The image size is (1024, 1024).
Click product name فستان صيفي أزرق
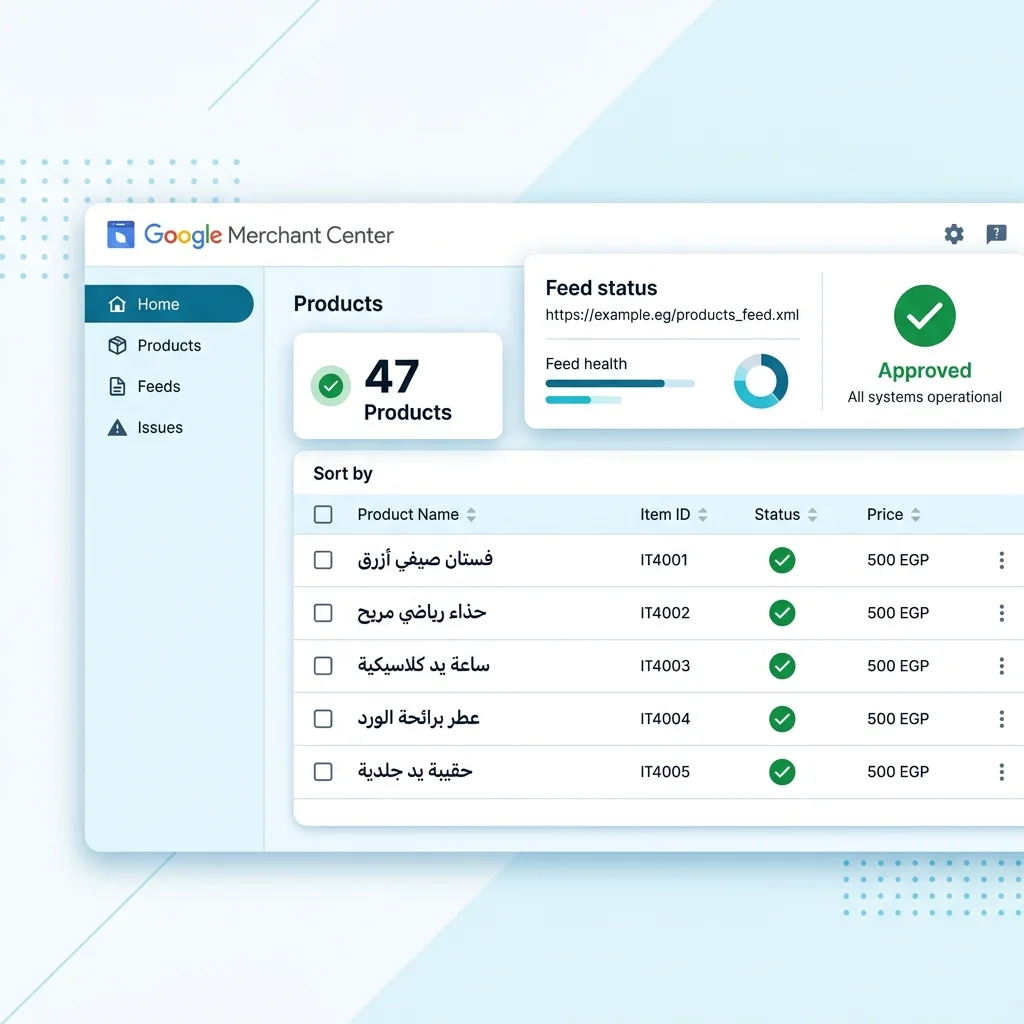click(x=425, y=560)
